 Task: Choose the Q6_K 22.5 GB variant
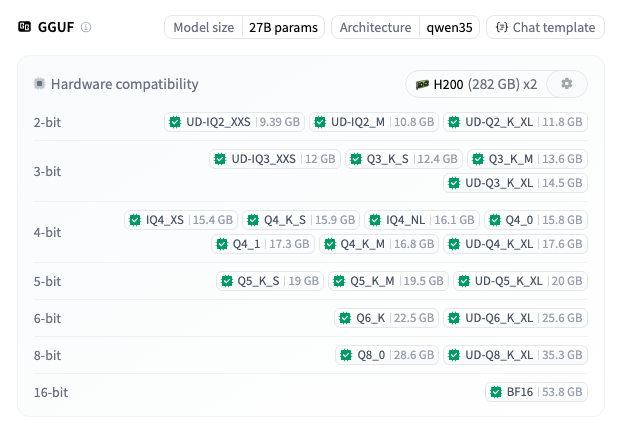coord(386,318)
